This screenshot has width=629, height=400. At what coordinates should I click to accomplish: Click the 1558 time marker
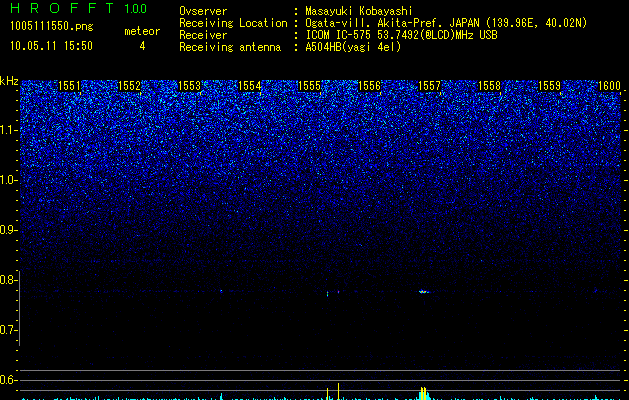coord(489,86)
